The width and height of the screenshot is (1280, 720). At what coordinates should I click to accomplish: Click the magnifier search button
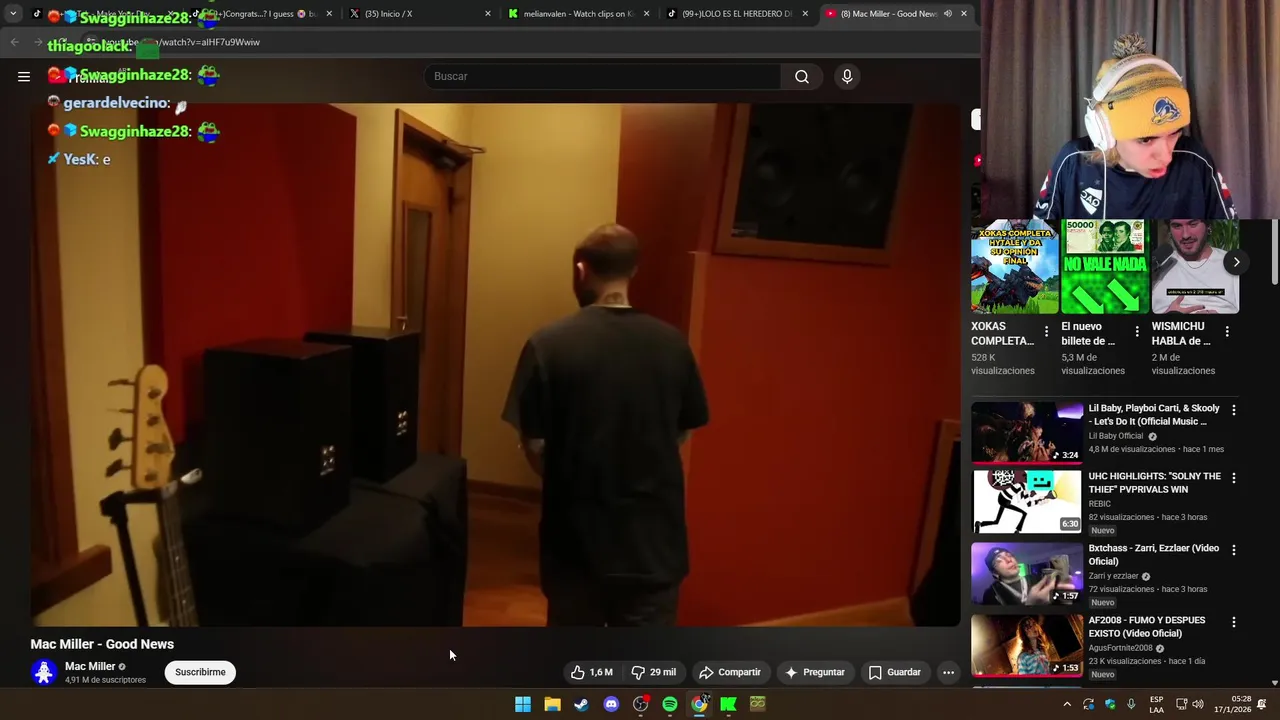tap(802, 76)
